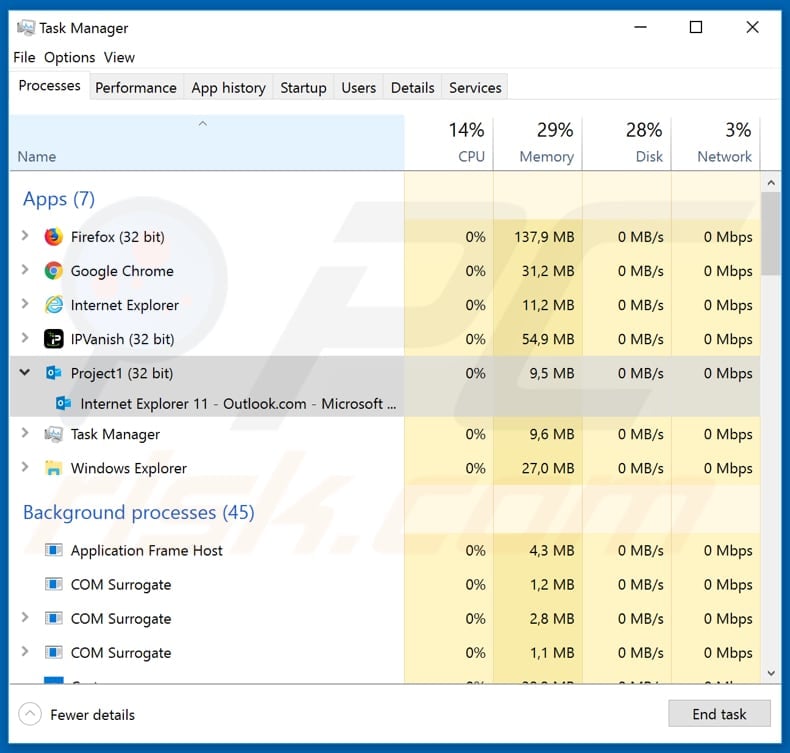Select Internet Explorer 11 - Outlook.com child row
This screenshot has height=753, width=790.
point(385,403)
